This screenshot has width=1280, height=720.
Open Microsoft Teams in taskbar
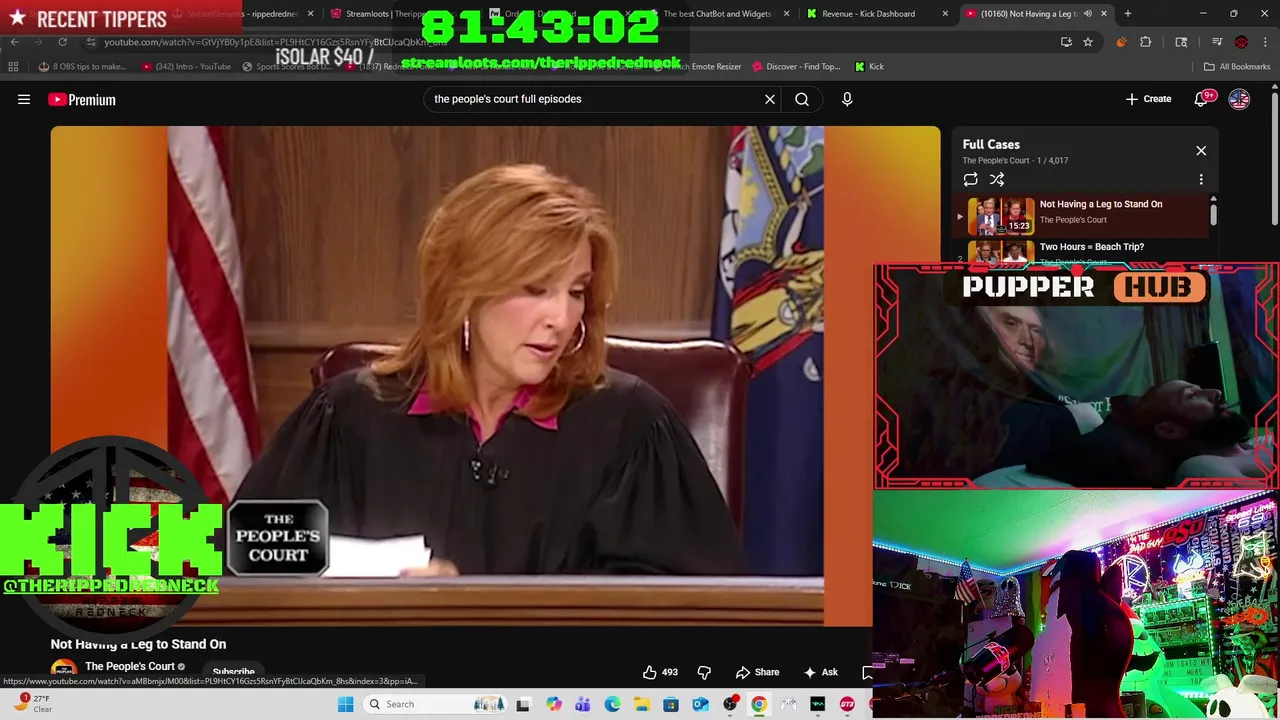point(582,704)
